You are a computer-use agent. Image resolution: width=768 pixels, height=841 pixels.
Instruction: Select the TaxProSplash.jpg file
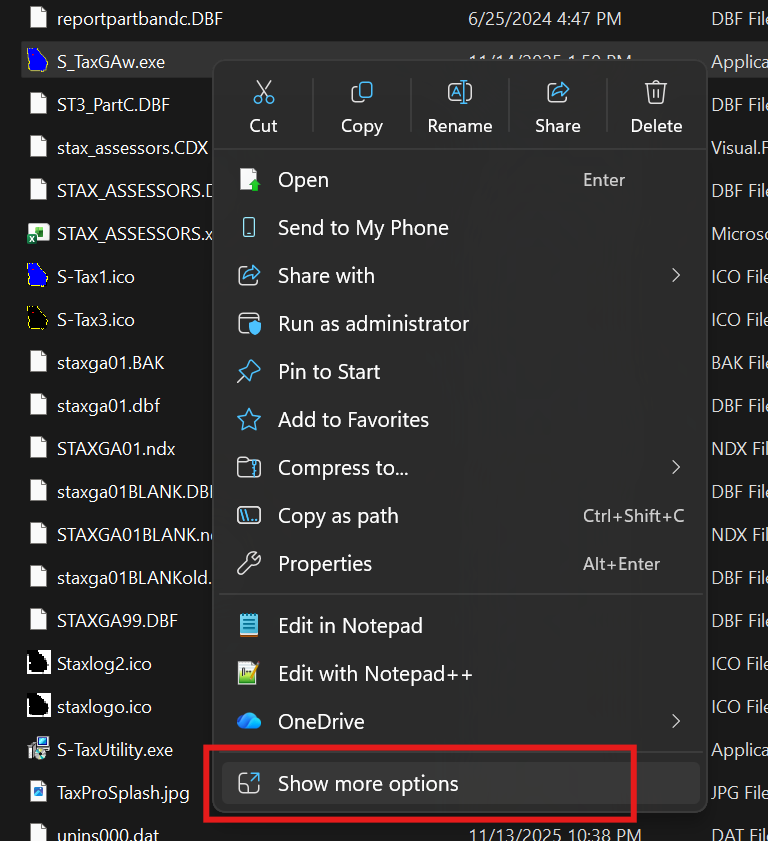coord(122,793)
